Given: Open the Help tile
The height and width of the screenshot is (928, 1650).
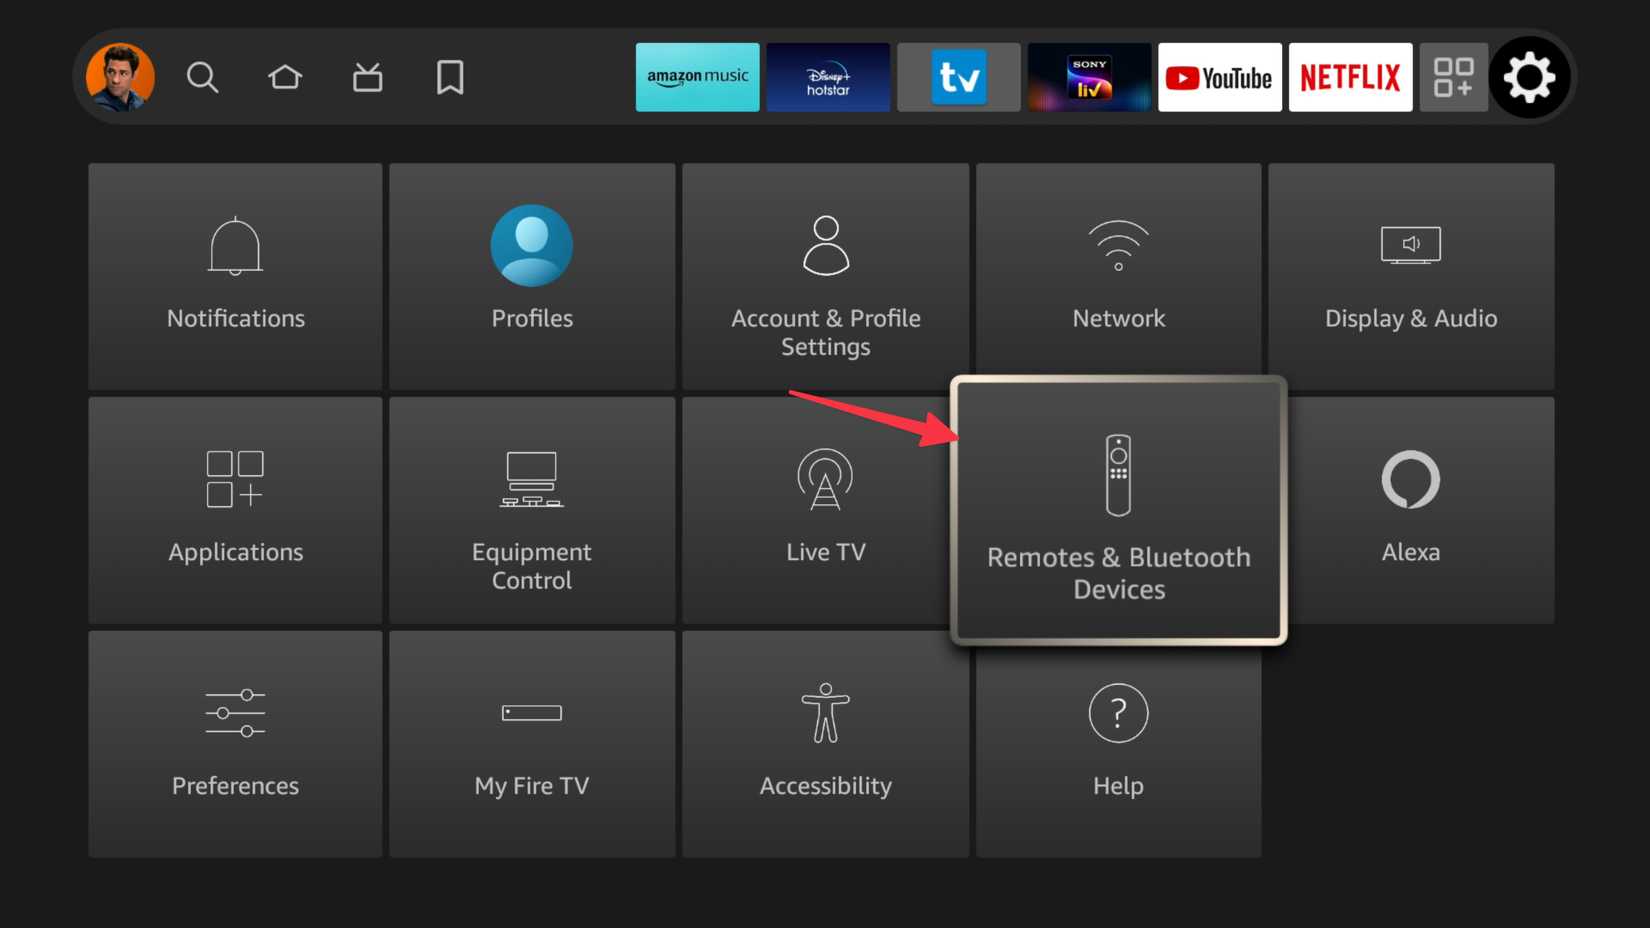Looking at the screenshot, I should pos(1118,743).
